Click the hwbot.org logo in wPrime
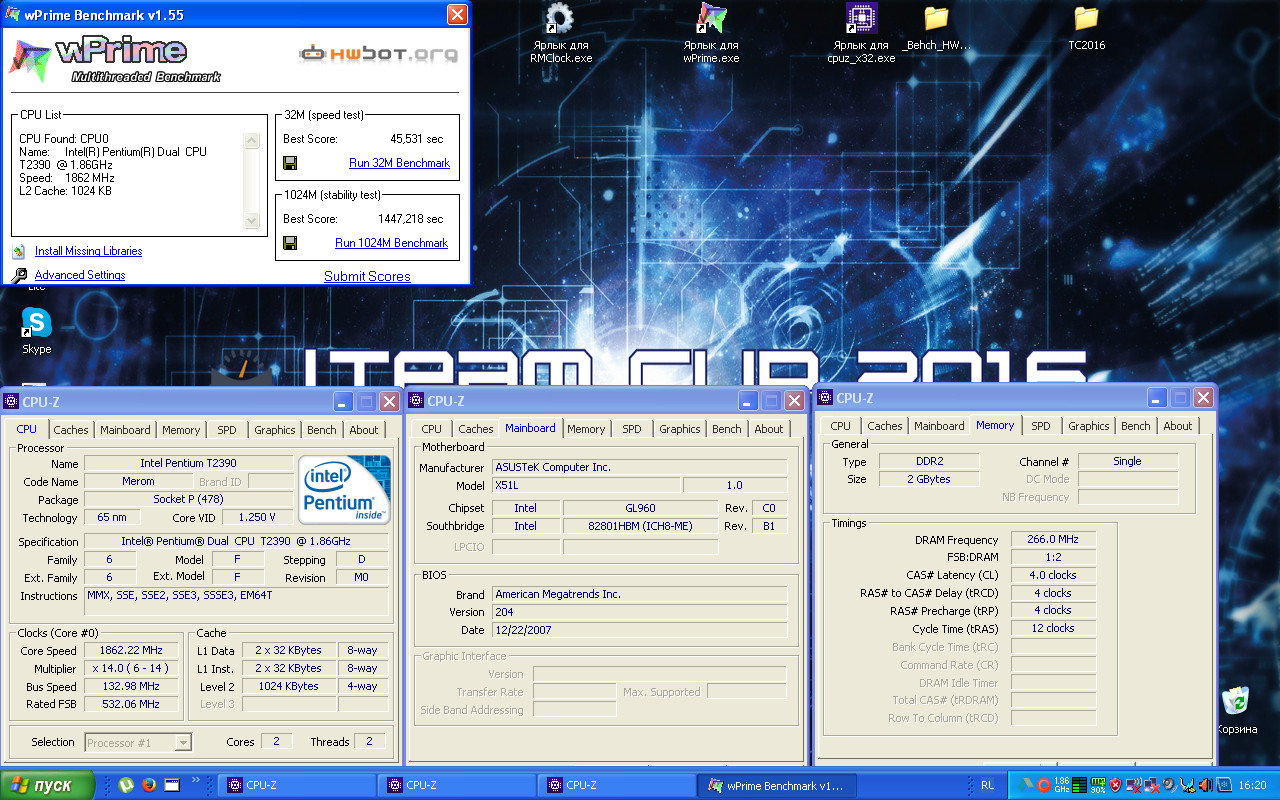This screenshot has height=800, width=1280. pyautogui.click(x=379, y=53)
